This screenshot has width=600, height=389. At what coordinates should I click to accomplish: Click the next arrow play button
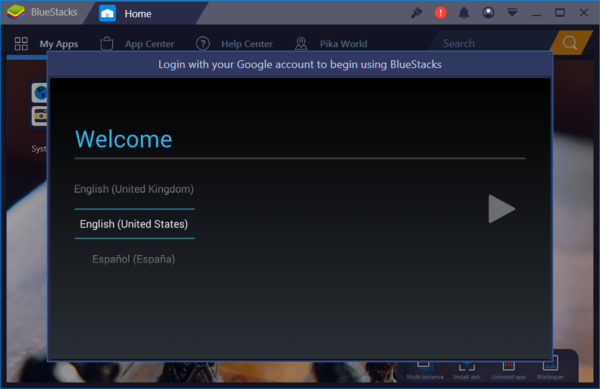[x=501, y=209]
